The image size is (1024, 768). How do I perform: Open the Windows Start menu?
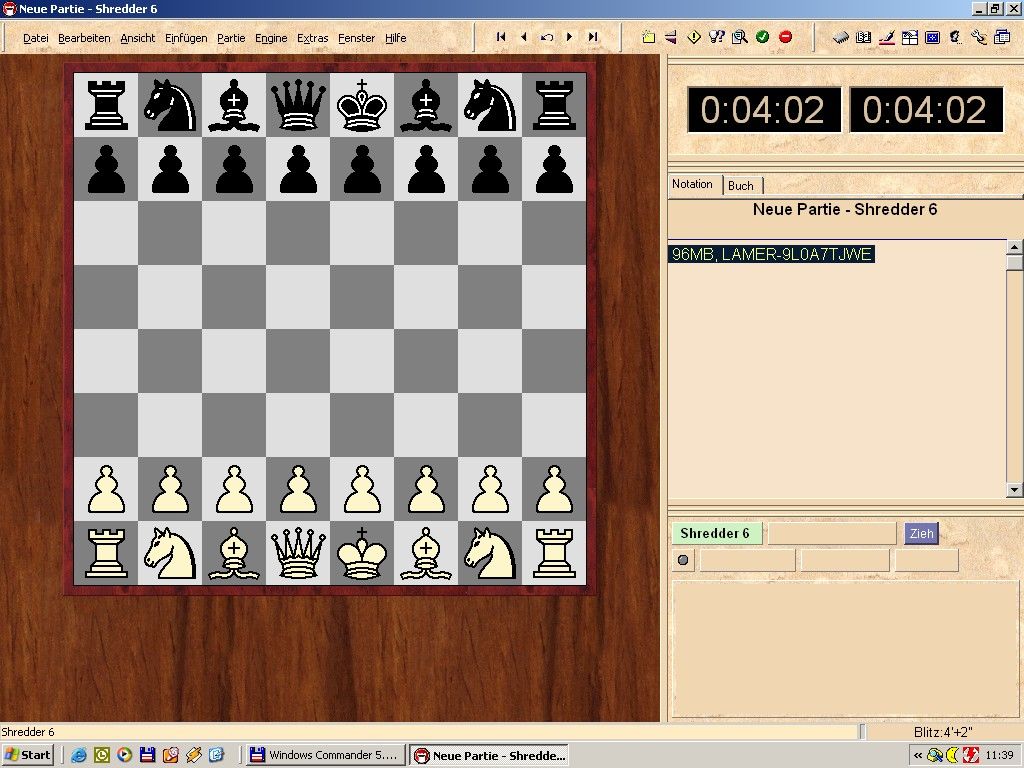click(28, 755)
